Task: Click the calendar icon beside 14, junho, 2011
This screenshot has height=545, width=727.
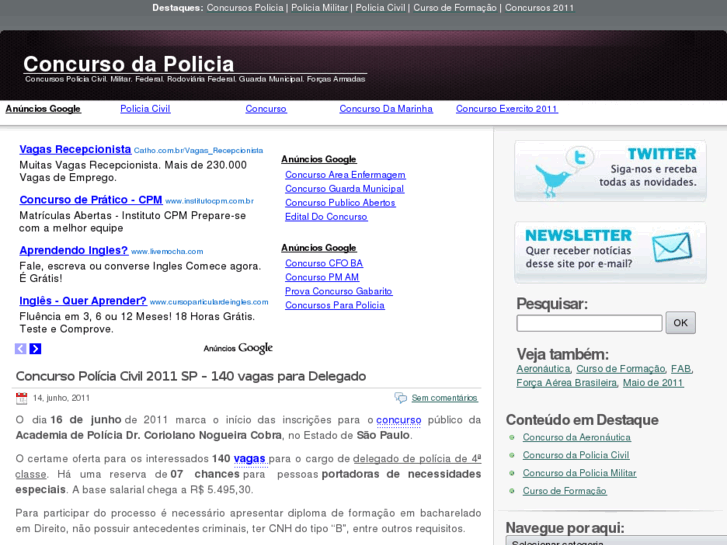Action: (x=21, y=398)
